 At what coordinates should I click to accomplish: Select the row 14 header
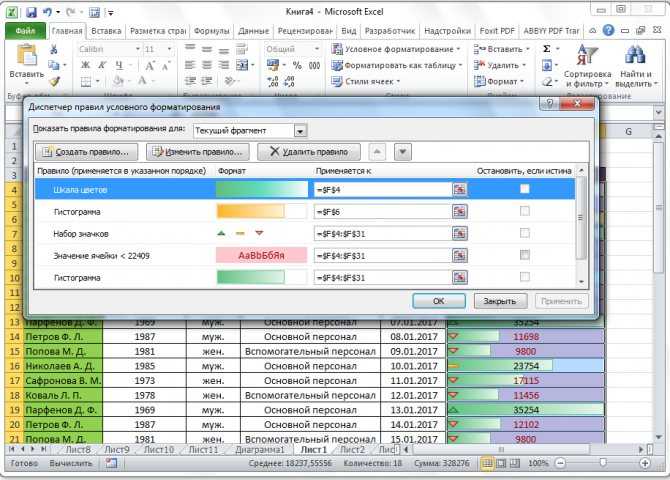[14, 337]
